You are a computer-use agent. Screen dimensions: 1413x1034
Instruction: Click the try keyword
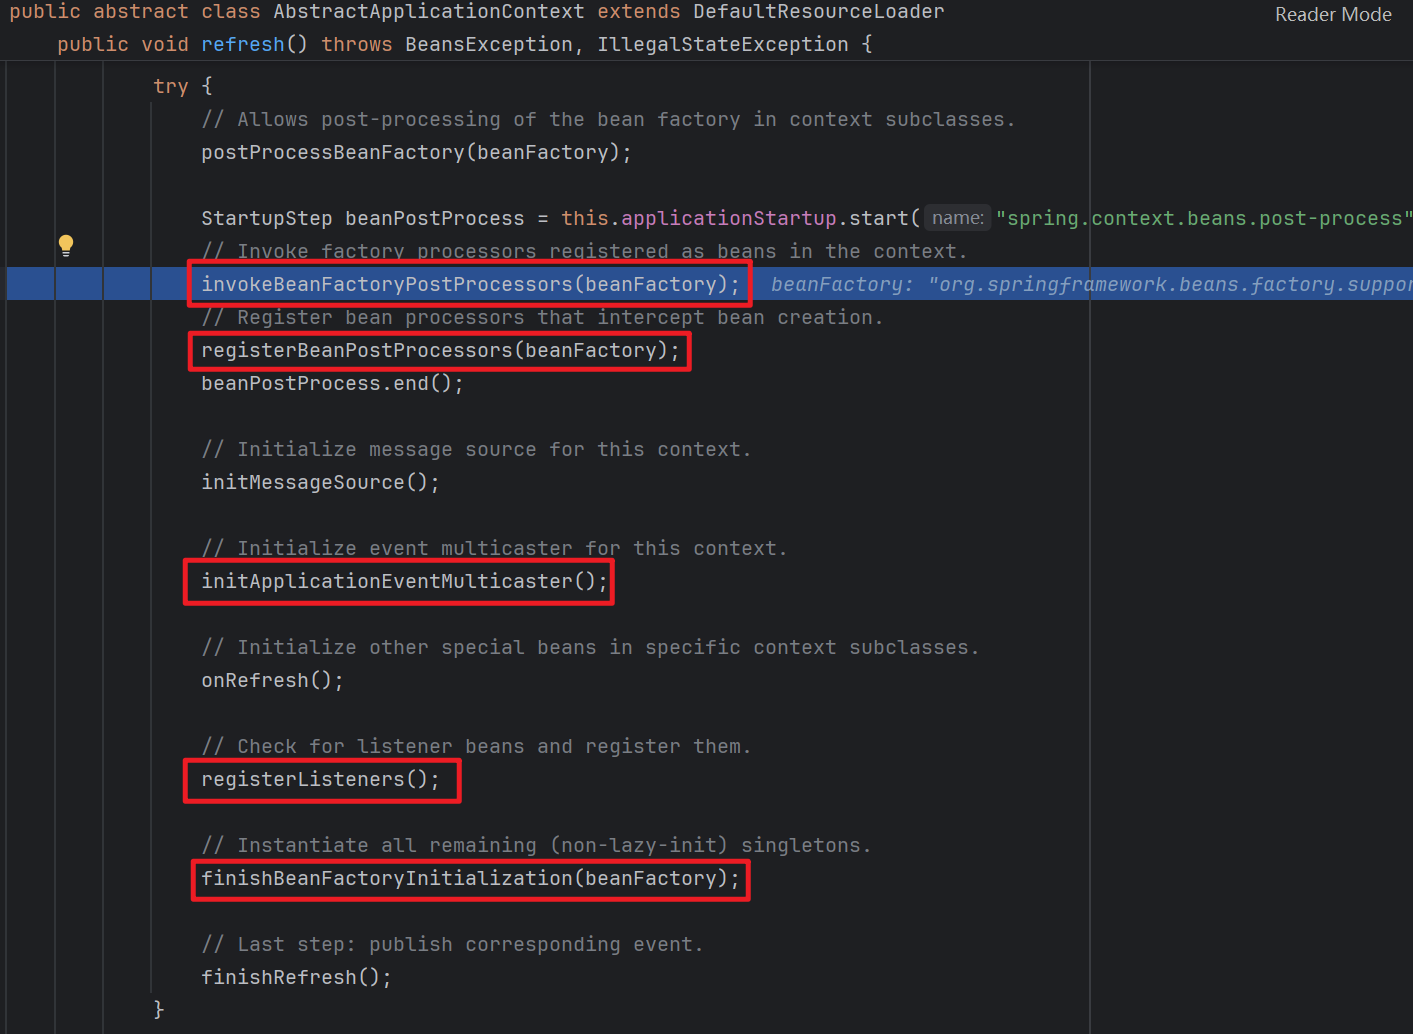coord(170,86)
